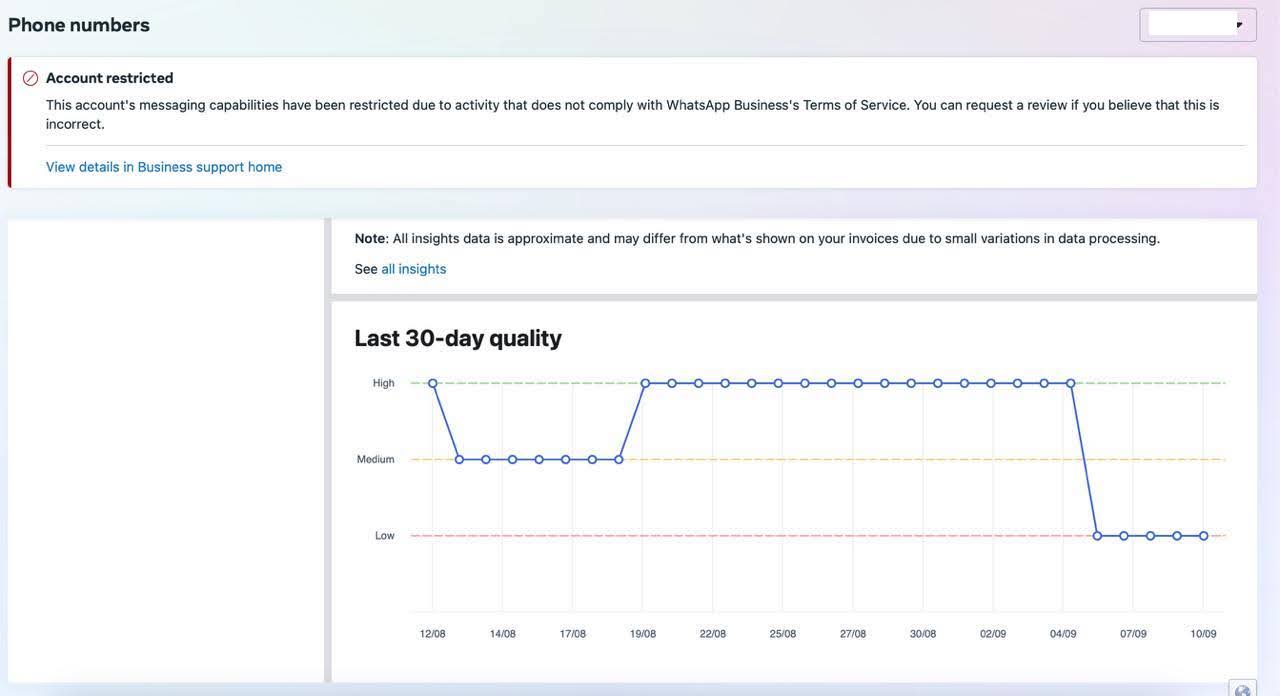Click the High label on the chart axis
Screen dimensions: 1280x696
click(x=384, y=383)
